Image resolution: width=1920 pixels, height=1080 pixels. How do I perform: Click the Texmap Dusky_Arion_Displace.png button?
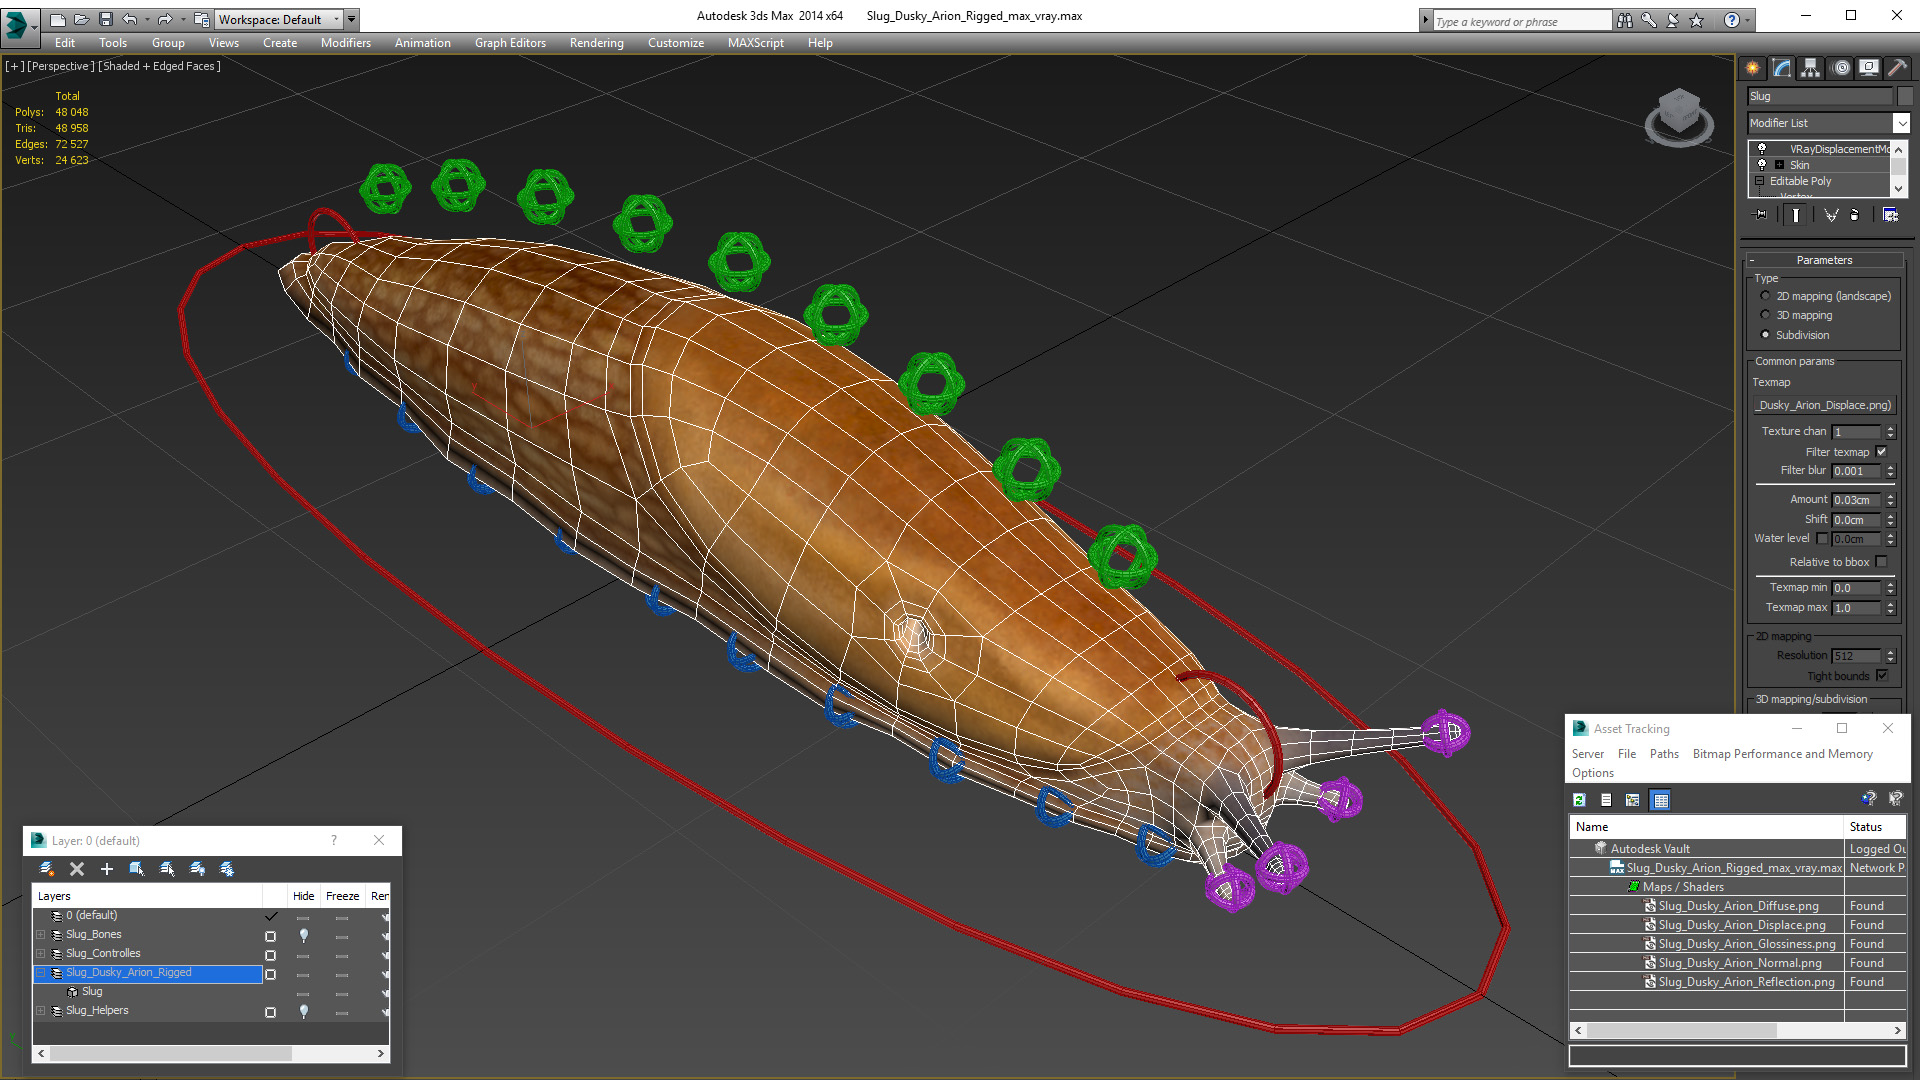[1825, 405]
